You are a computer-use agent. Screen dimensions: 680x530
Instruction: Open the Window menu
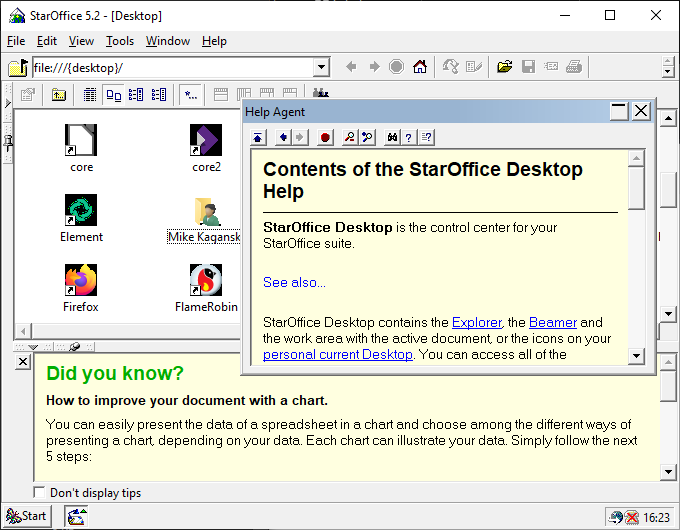click(168, 41)
